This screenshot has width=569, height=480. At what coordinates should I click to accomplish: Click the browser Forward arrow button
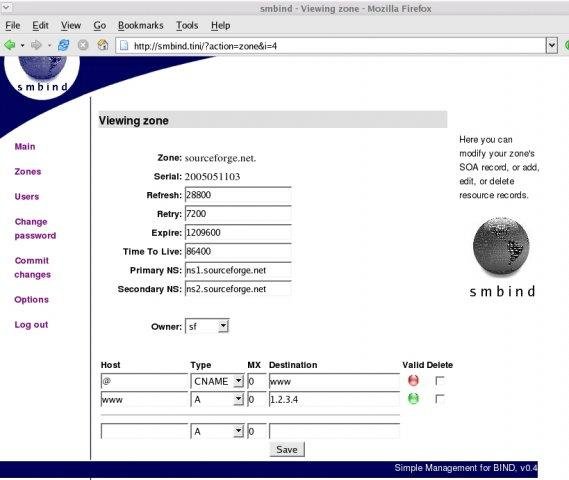[x=36, y=45]
